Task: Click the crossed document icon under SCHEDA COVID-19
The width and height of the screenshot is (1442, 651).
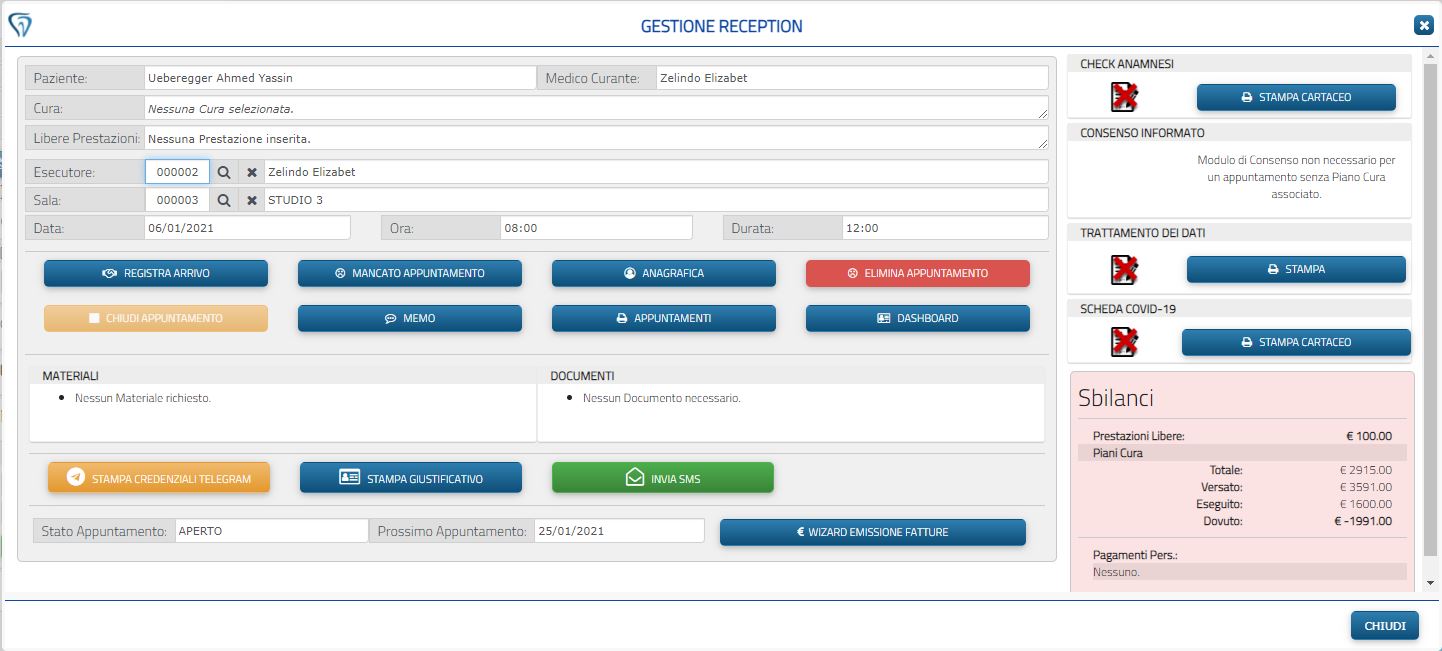Action: (1122, 341)
